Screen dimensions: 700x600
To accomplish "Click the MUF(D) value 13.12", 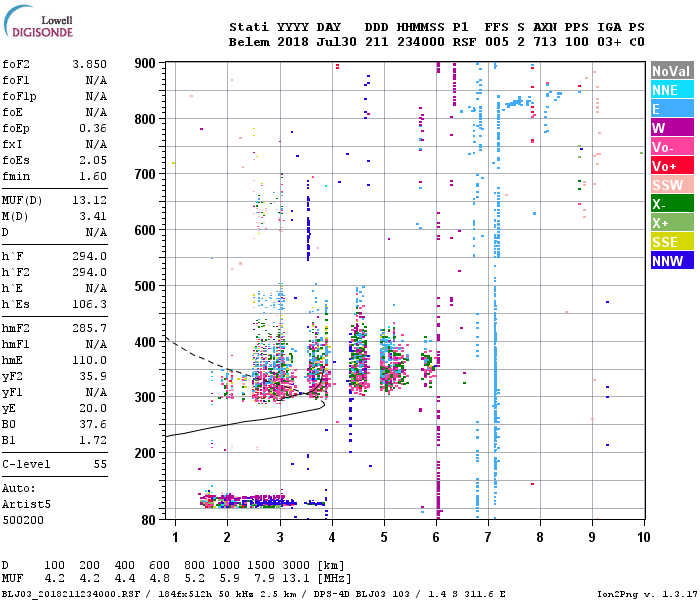I will [x=89, y=200].
